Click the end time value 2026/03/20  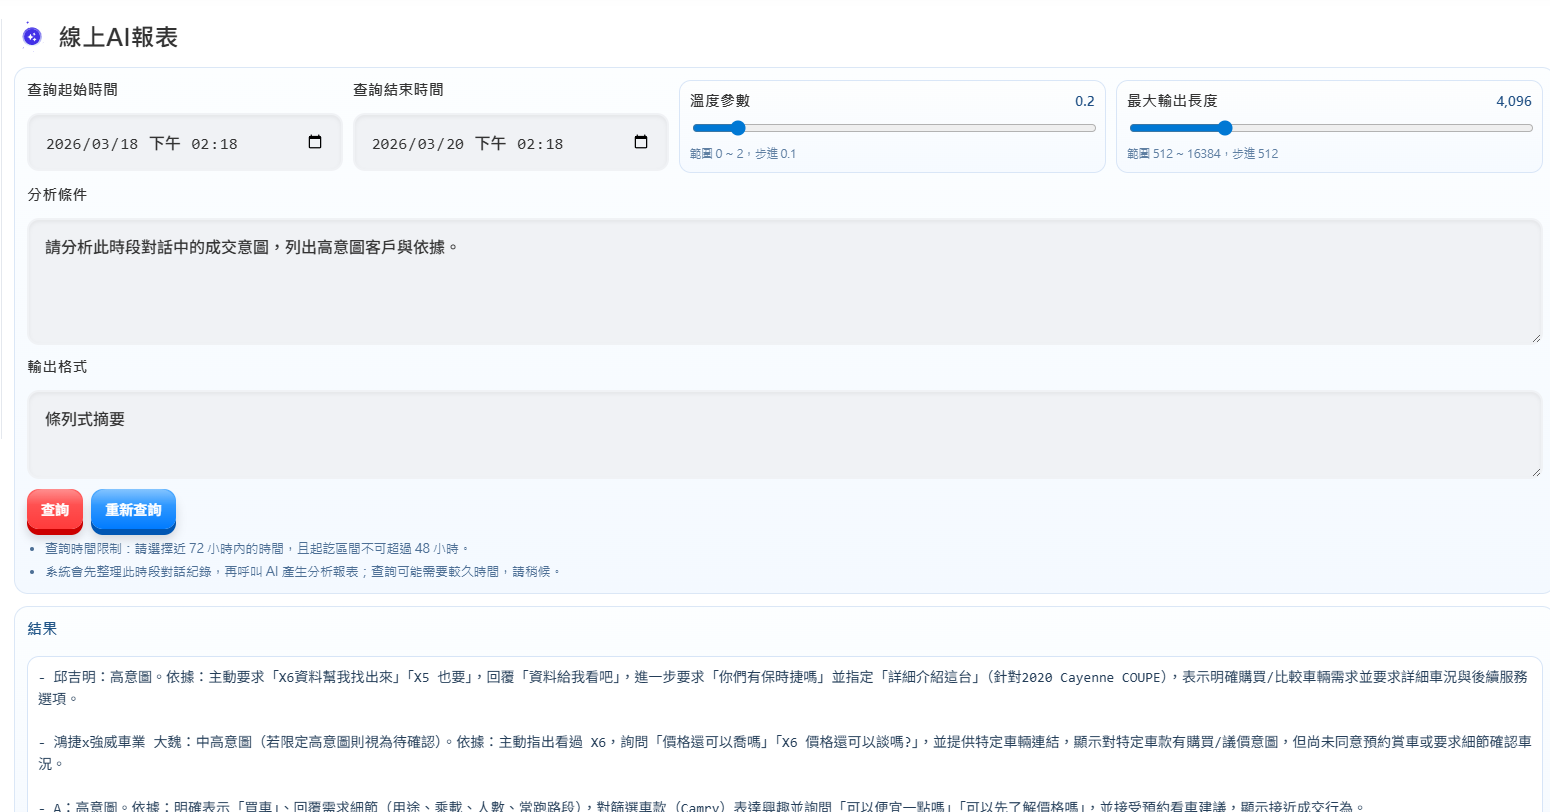tap(419, 142)
